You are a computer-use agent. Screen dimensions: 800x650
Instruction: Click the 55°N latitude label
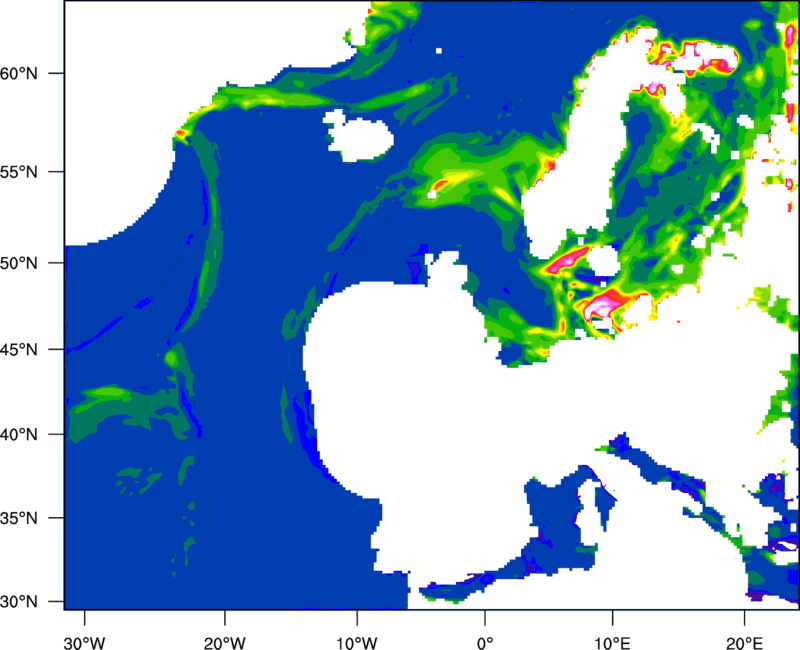19,172
